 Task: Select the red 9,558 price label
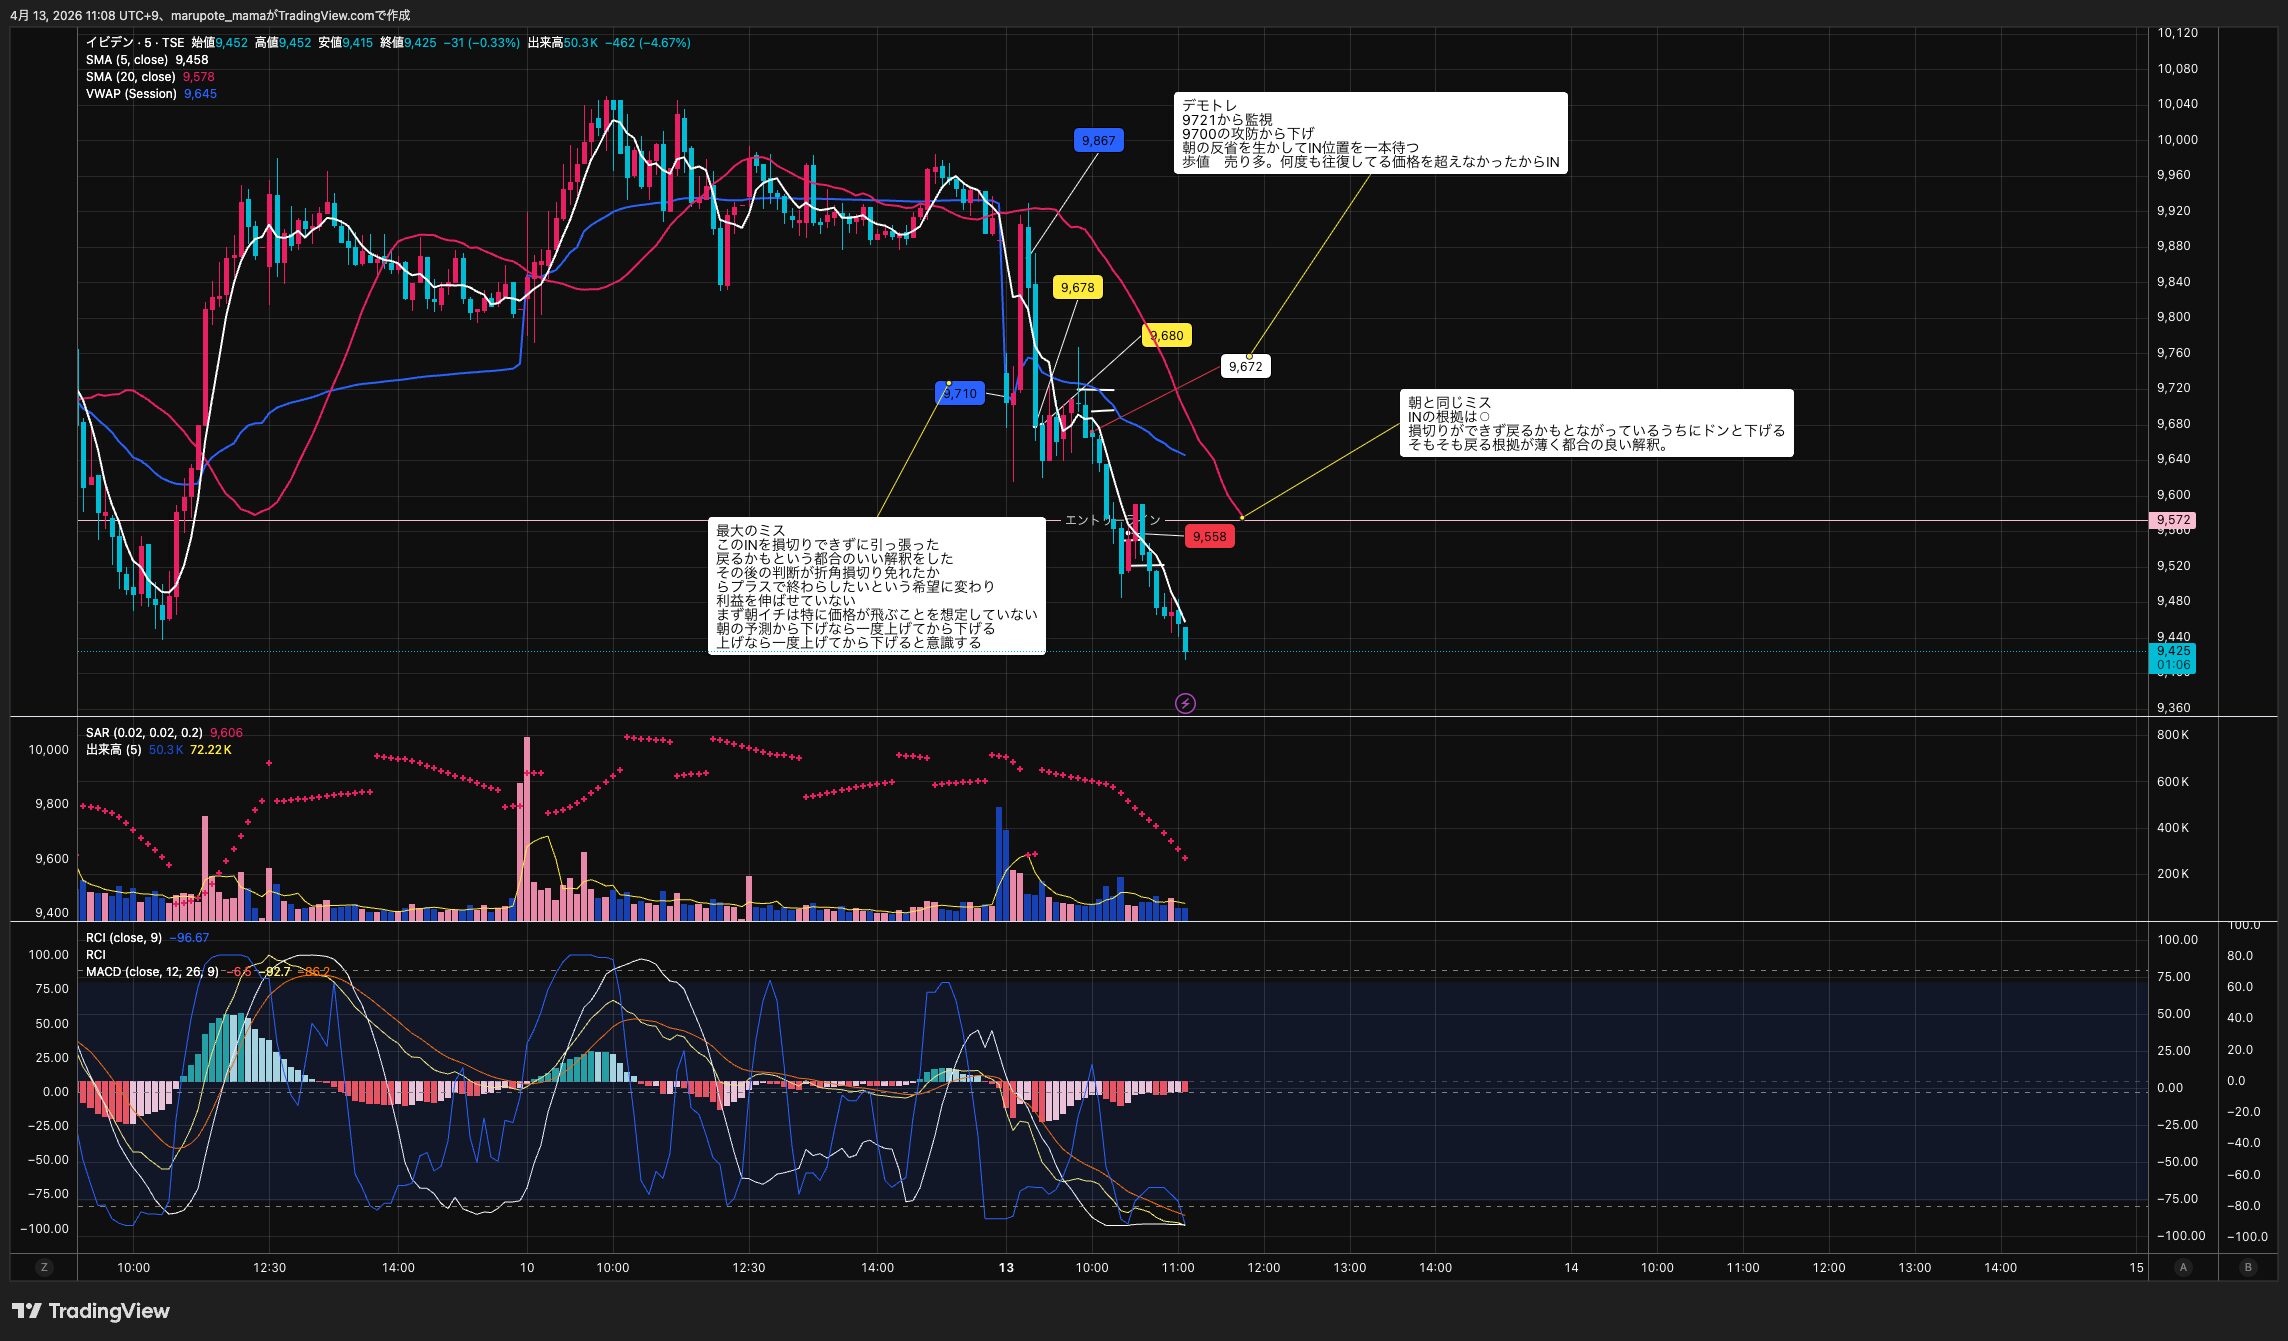tap(1209, 537)
